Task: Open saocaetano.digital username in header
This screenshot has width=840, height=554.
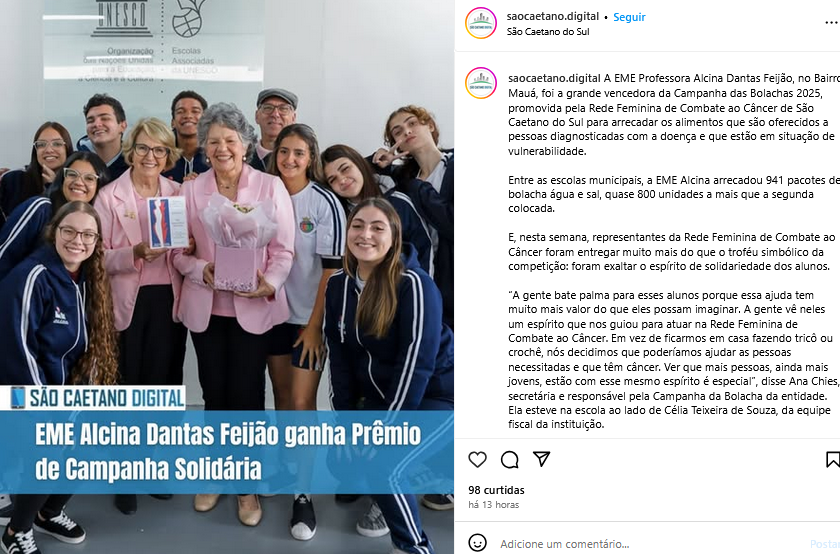Action: [553, 17]
